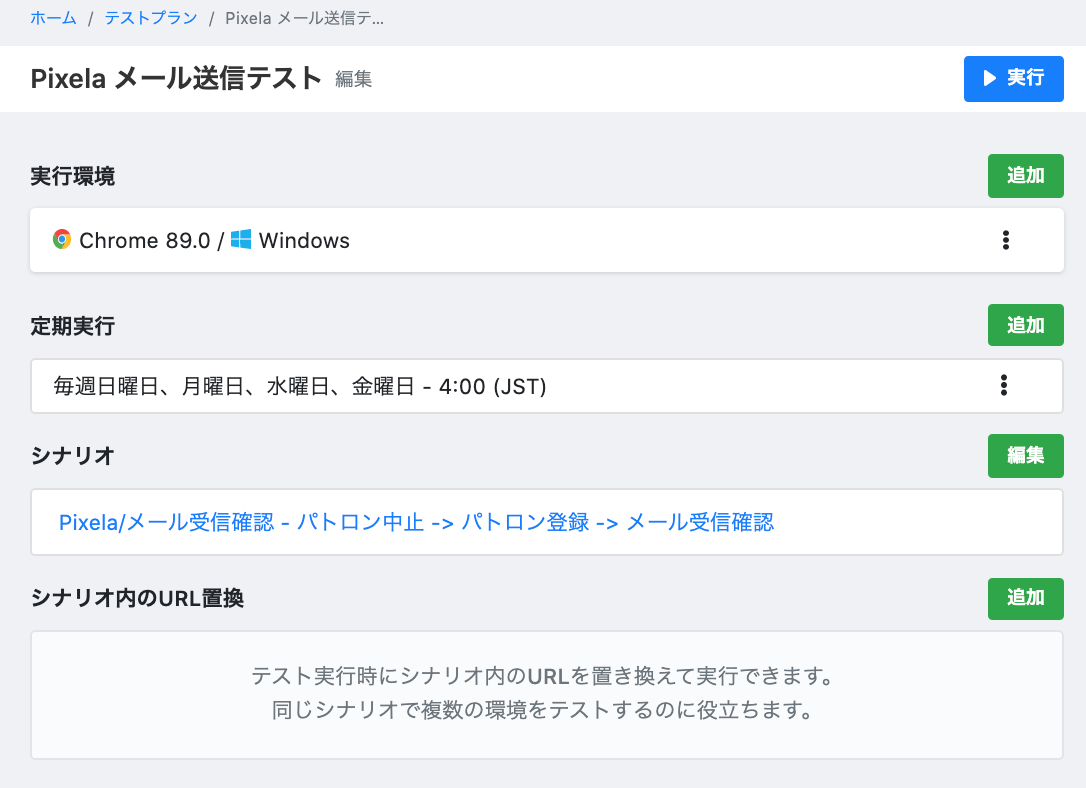Open the ホーム breadcrumb link
The image size is (1086, 788).
coord(54,17)
